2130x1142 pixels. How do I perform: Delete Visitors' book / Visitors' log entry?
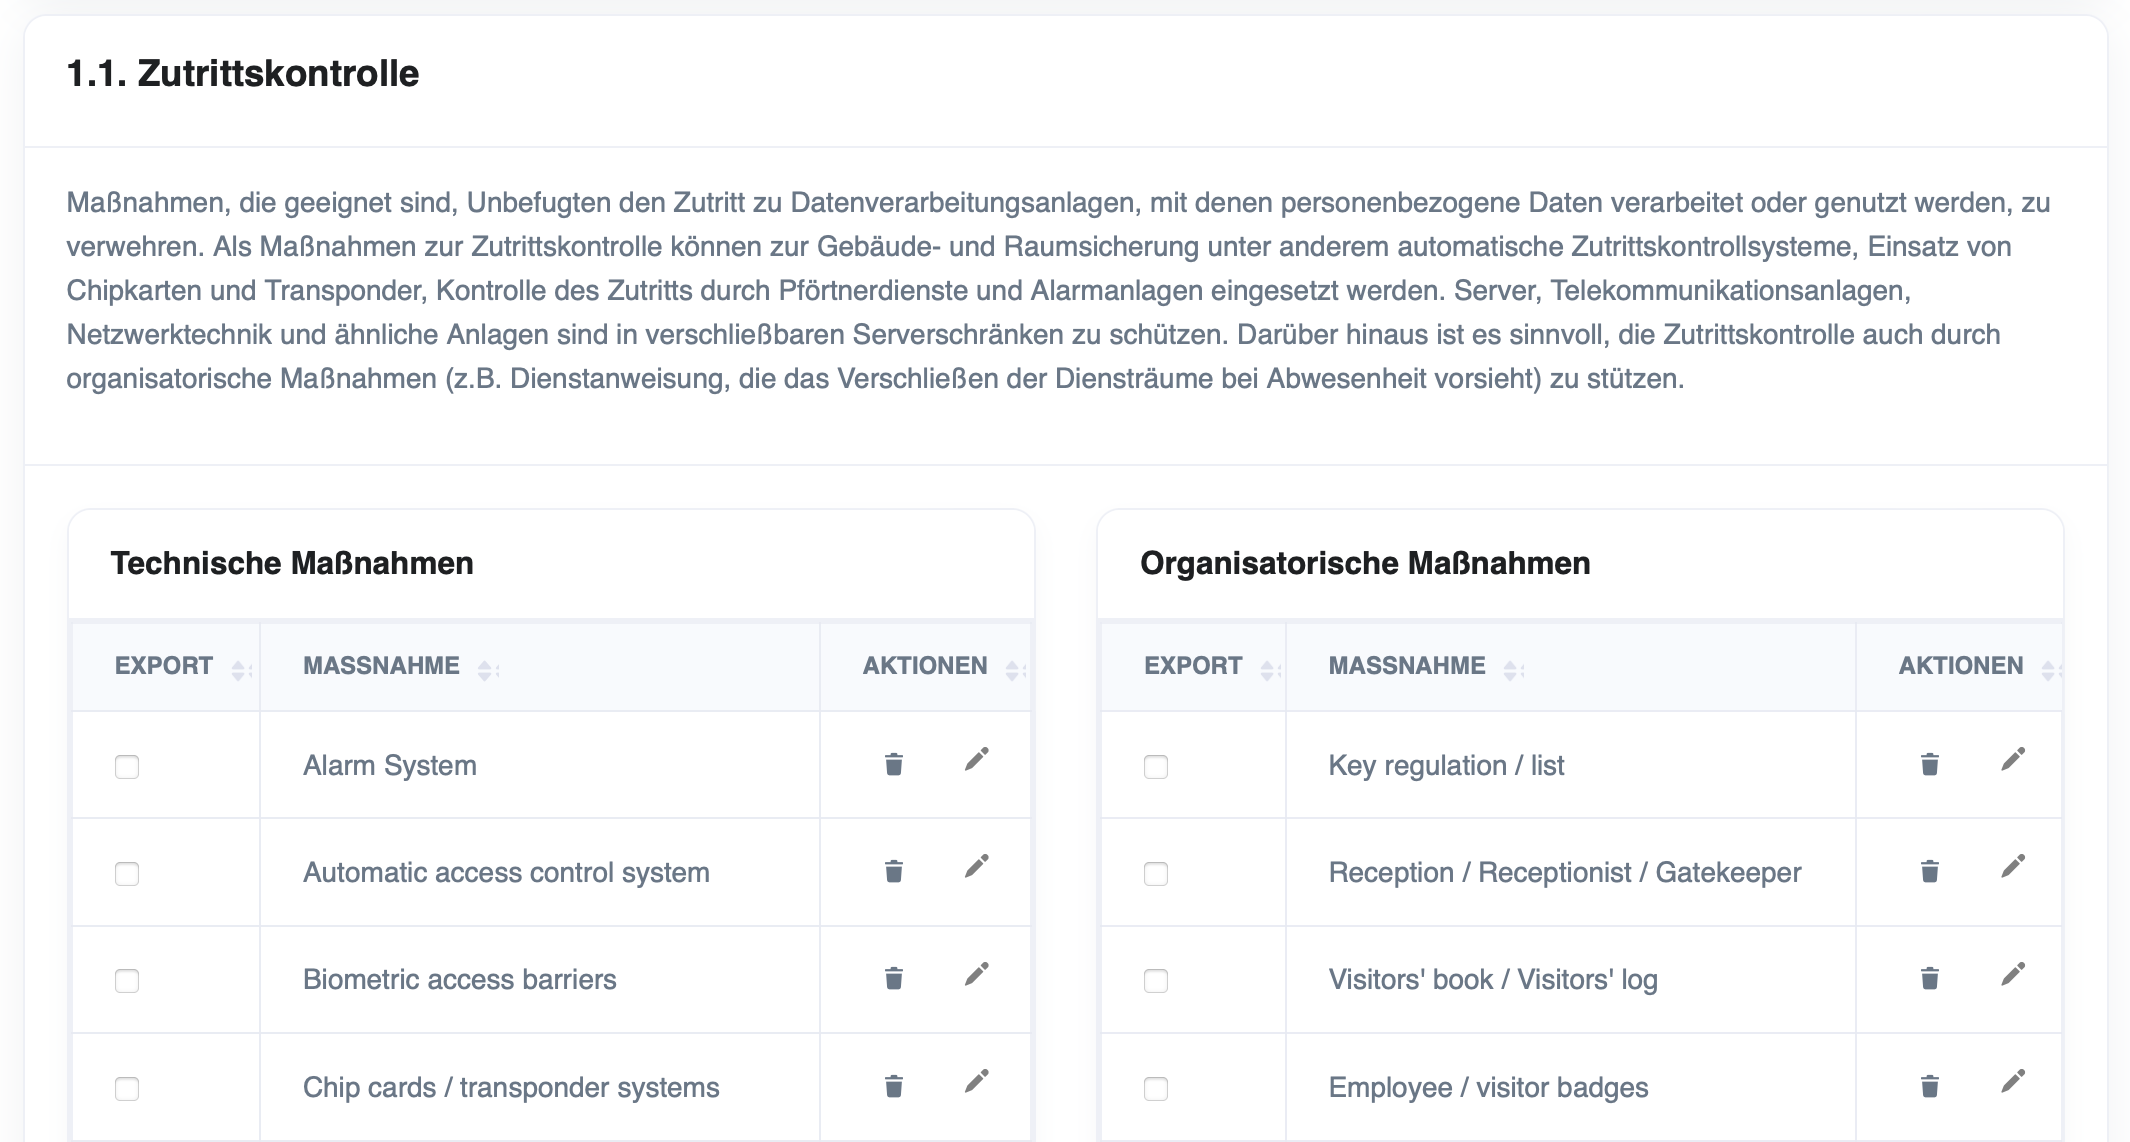coord(1930,979)
